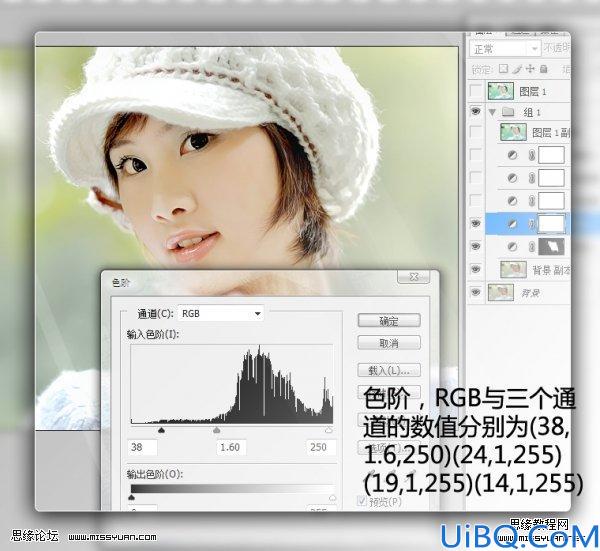This screenshot has height=551, width=600.
Task: Click the midtone input field showing 1.60
Action: 231,447
